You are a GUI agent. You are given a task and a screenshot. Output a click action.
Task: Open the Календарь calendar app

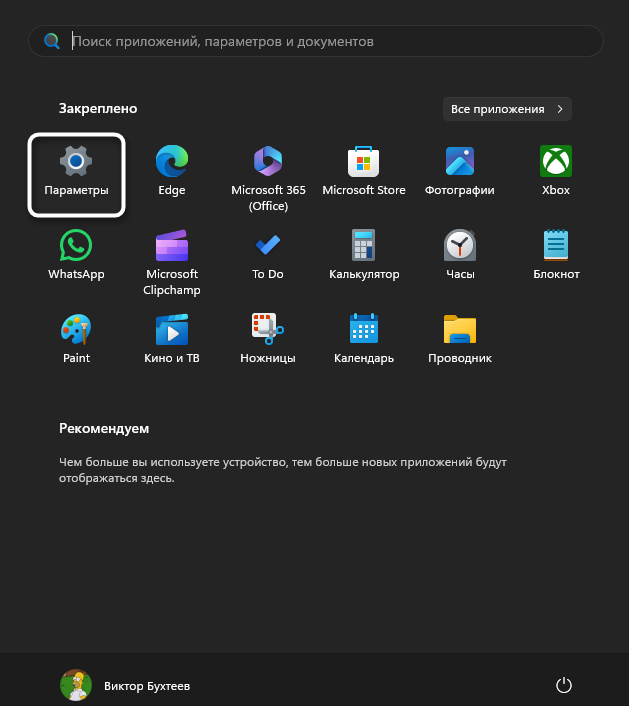click(x=364, y=339)
